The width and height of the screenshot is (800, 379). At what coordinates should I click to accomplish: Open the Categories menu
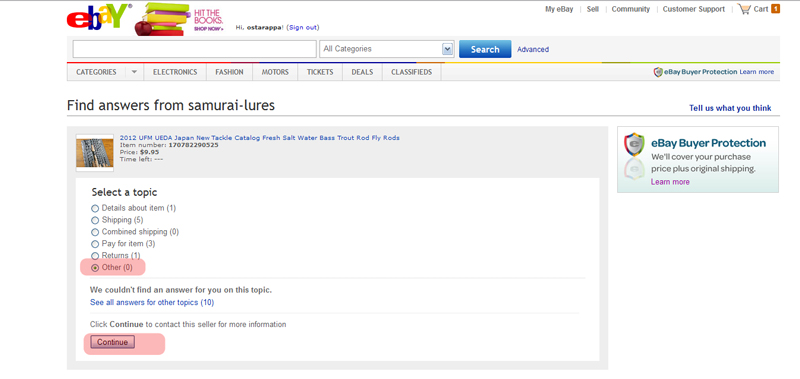[96, 72]
